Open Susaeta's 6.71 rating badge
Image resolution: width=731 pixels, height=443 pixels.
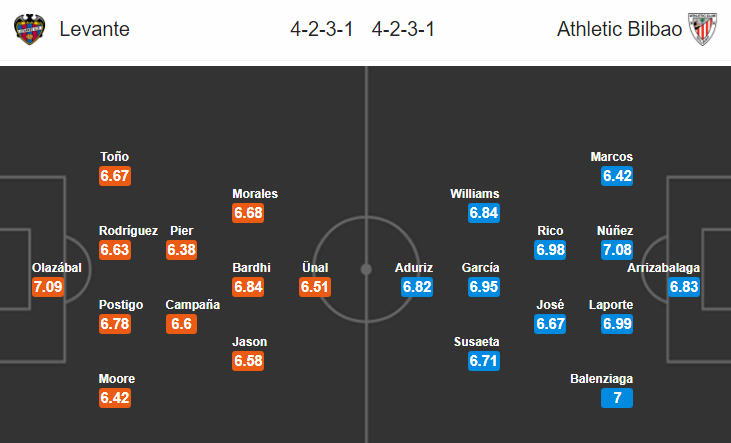click(484, 360)
